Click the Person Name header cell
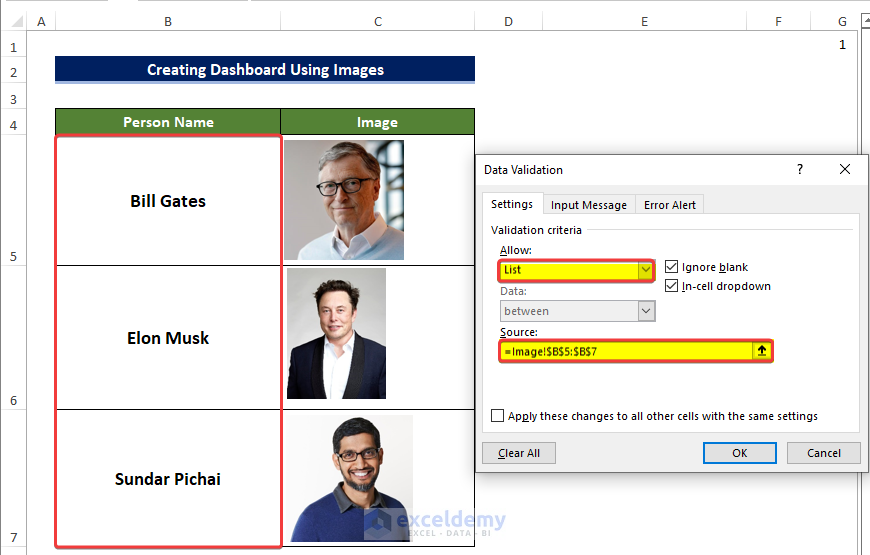The height and width of the screenshot is (555, 870). tap(168, 122)
